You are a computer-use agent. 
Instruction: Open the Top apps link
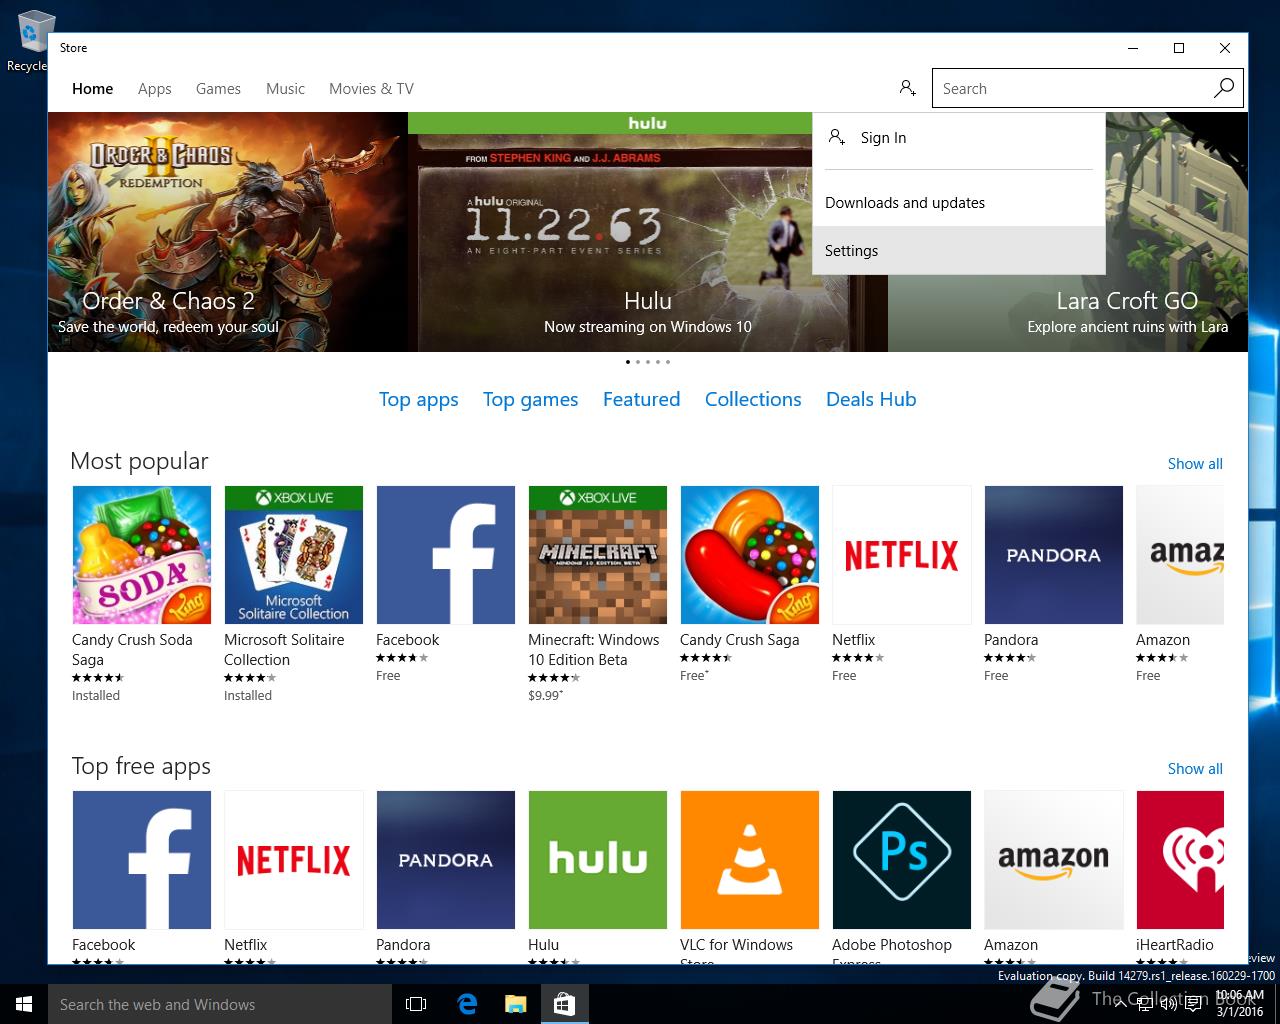click(x=418, y=399)
